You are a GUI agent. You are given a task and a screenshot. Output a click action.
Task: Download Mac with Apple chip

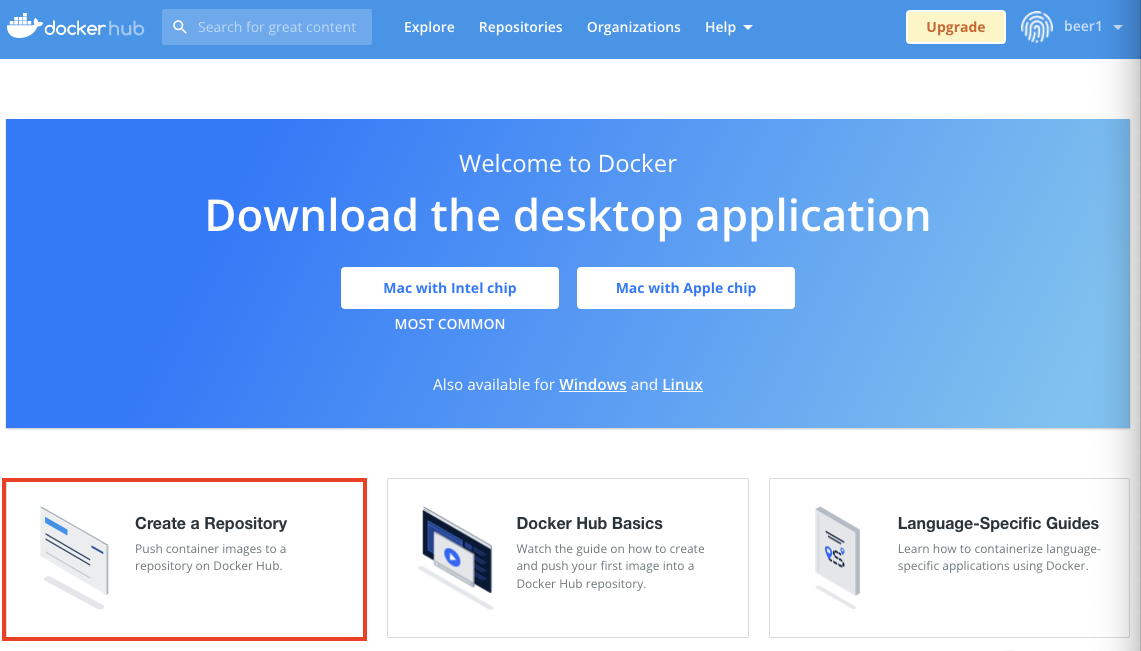[685, 288]
